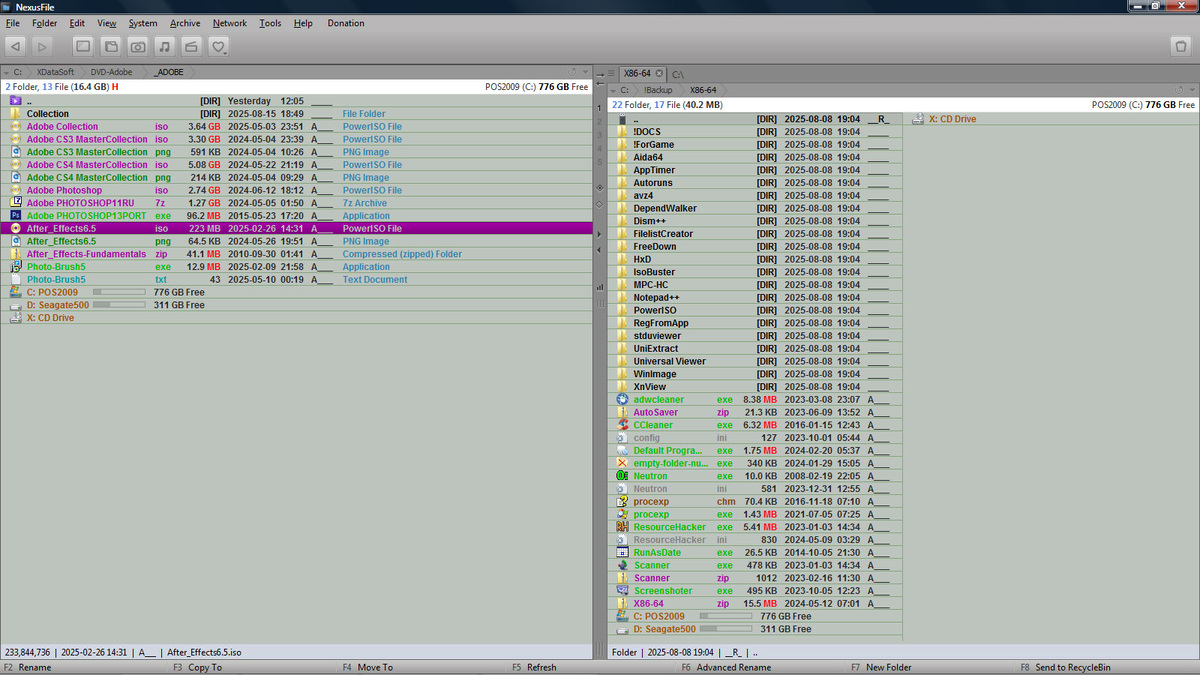The image size is (1200, 675).
Task: Select Photo-Brush5 txt file
Action: (296, 280)
